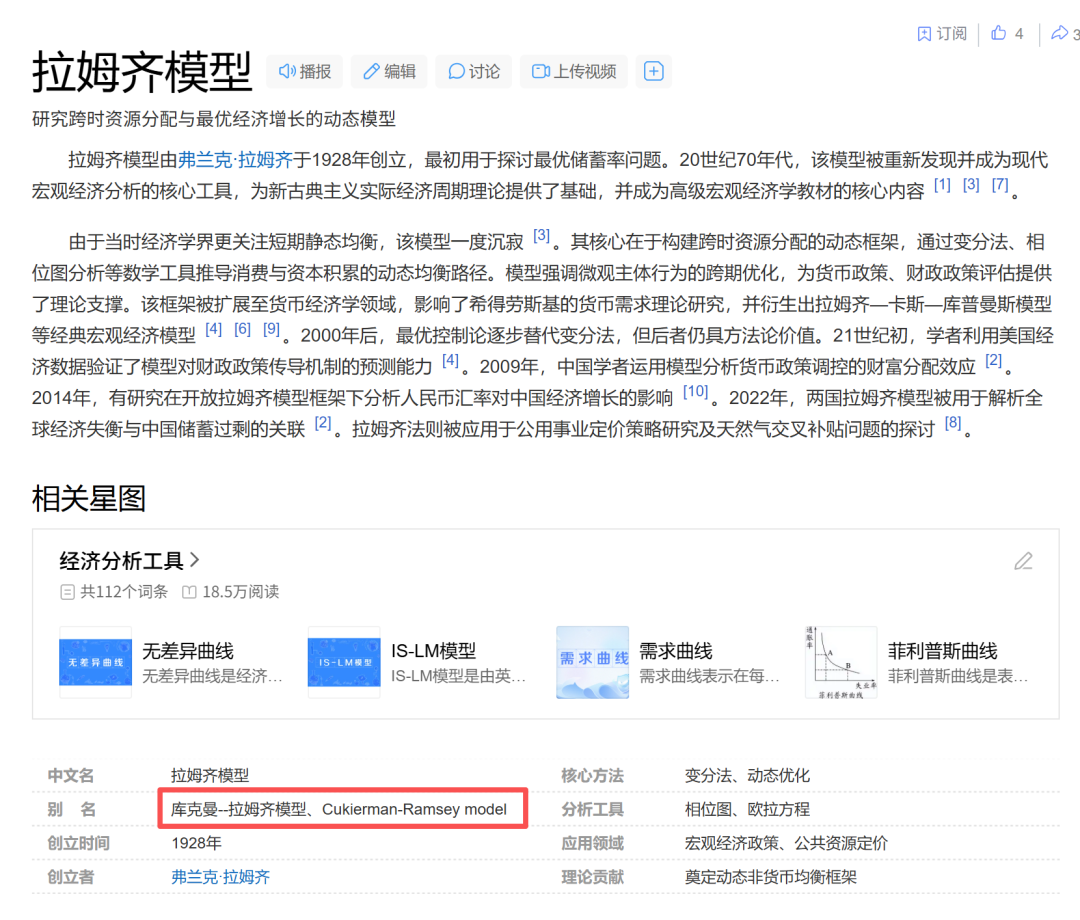
Task: Click the 相关星图 section heading
Action: tap(89, 499)
